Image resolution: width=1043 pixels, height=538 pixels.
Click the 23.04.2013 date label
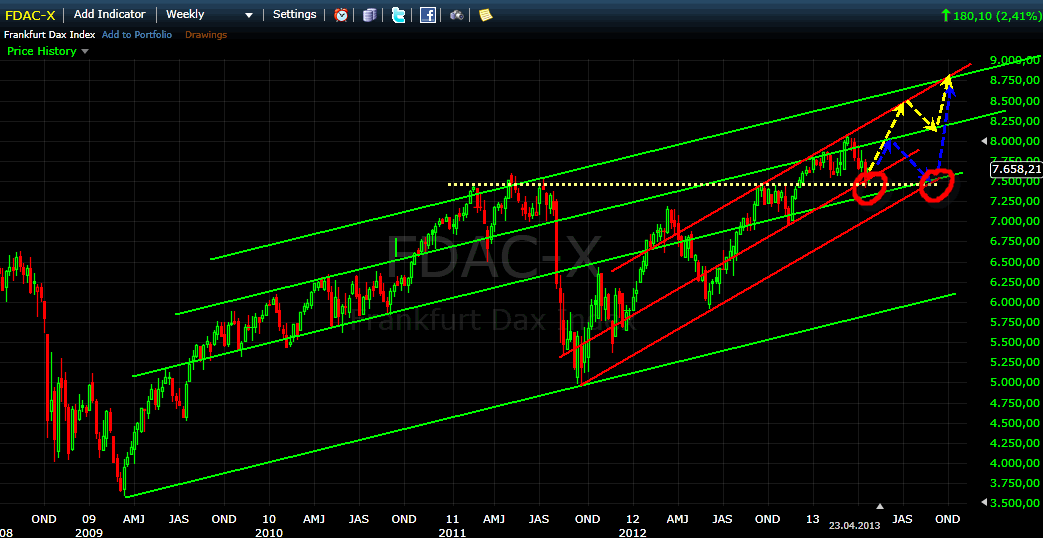tap(854, 525)
